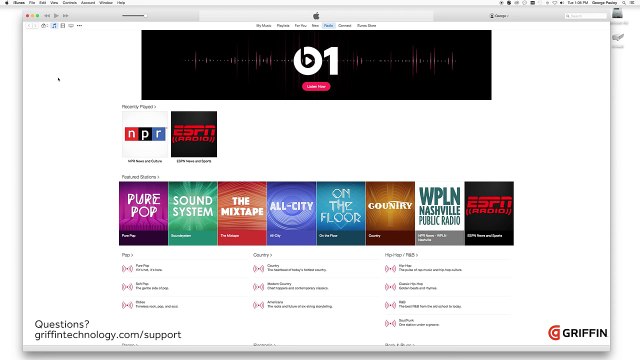The image size is (640, 360).
Task: Play the Modern Country station icon
Action: pyautogui.click(x=258, y=287)
